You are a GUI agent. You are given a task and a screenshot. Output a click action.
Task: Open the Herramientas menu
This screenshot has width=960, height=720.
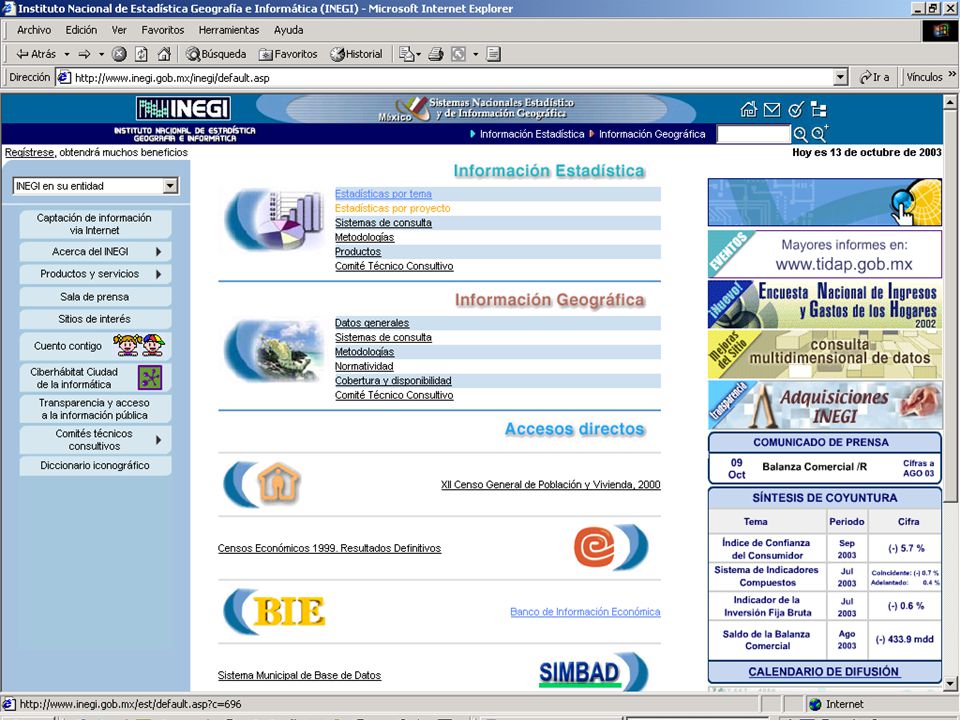[228, 30]
